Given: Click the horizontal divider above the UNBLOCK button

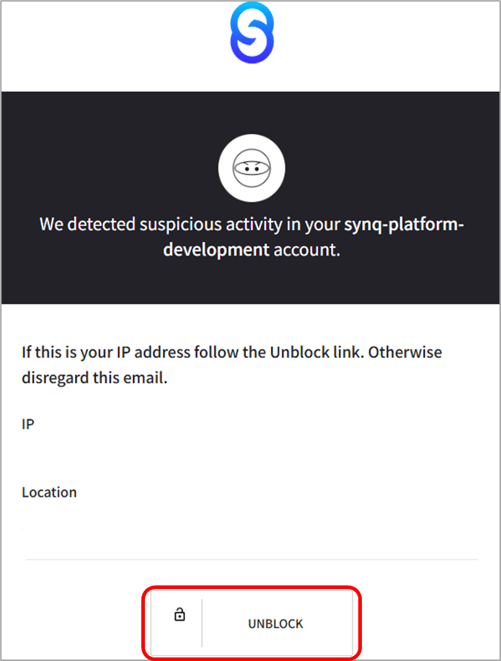Looking at the screenshot, I should click(252, 559).
